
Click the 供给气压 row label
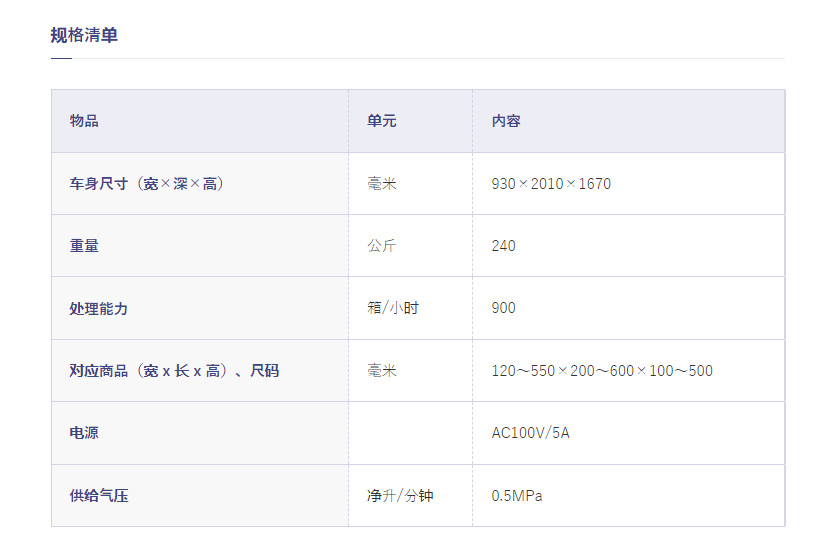pos(98,495)
